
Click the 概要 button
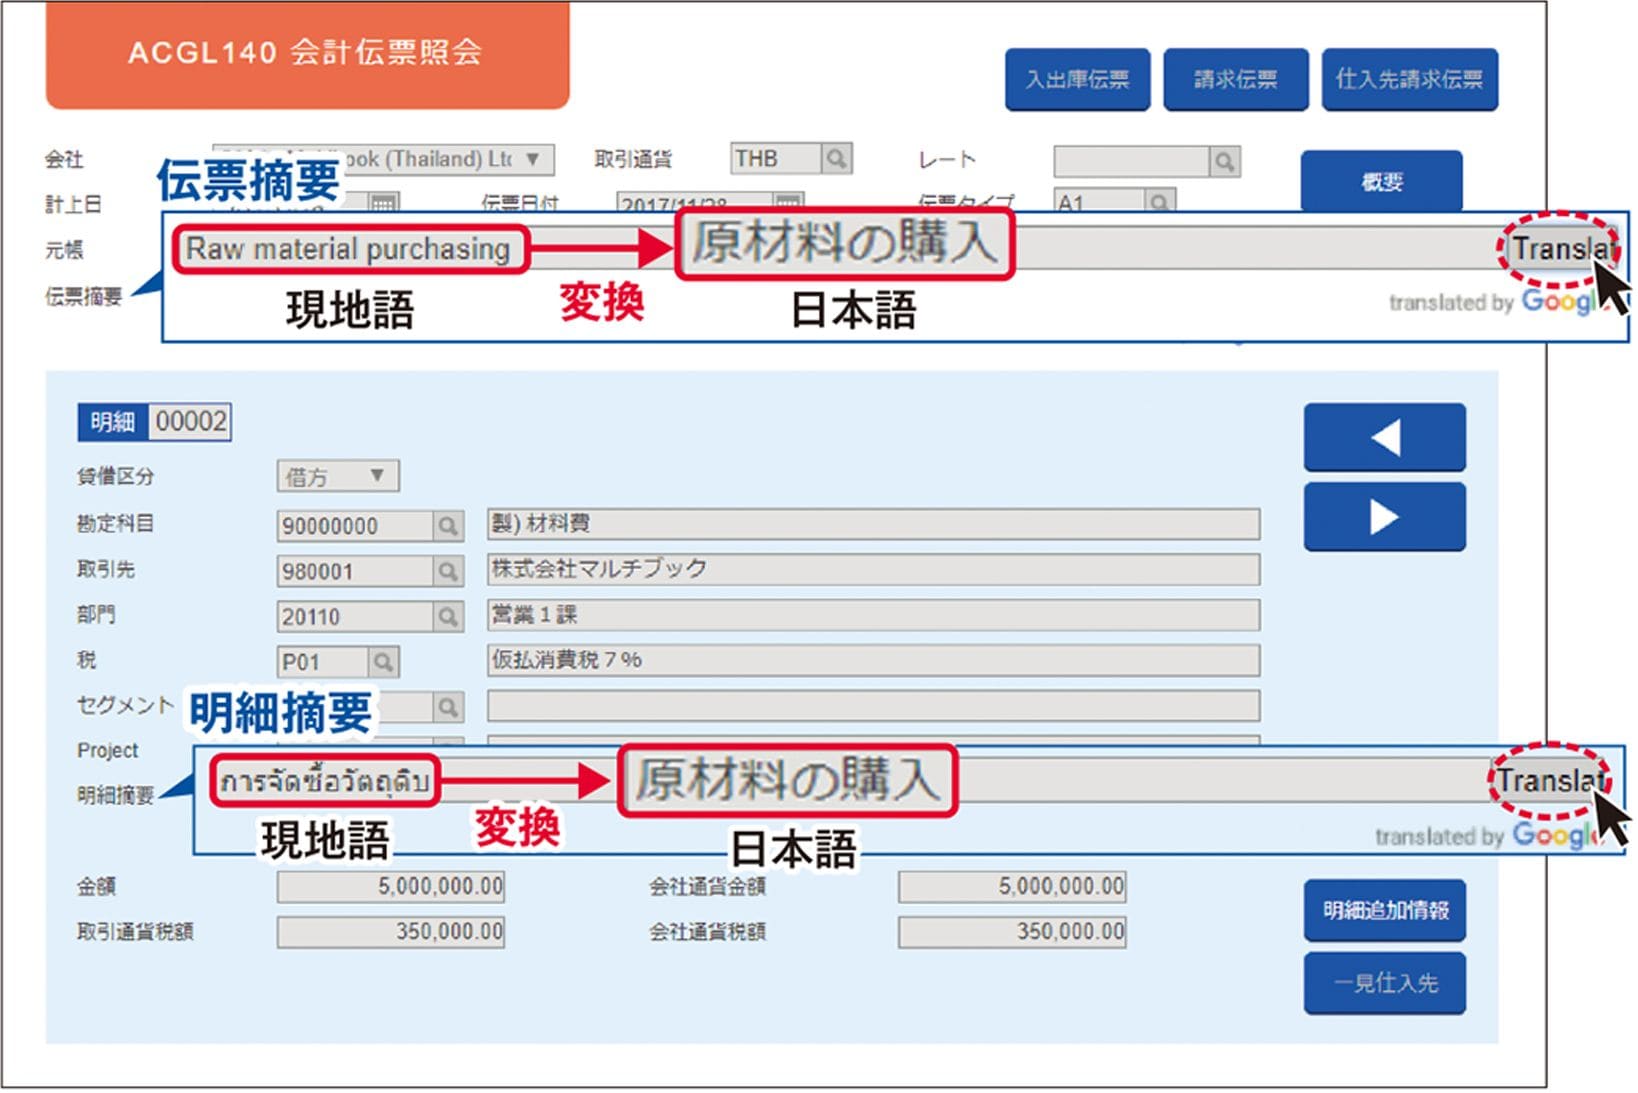[x=1381, y=181]
